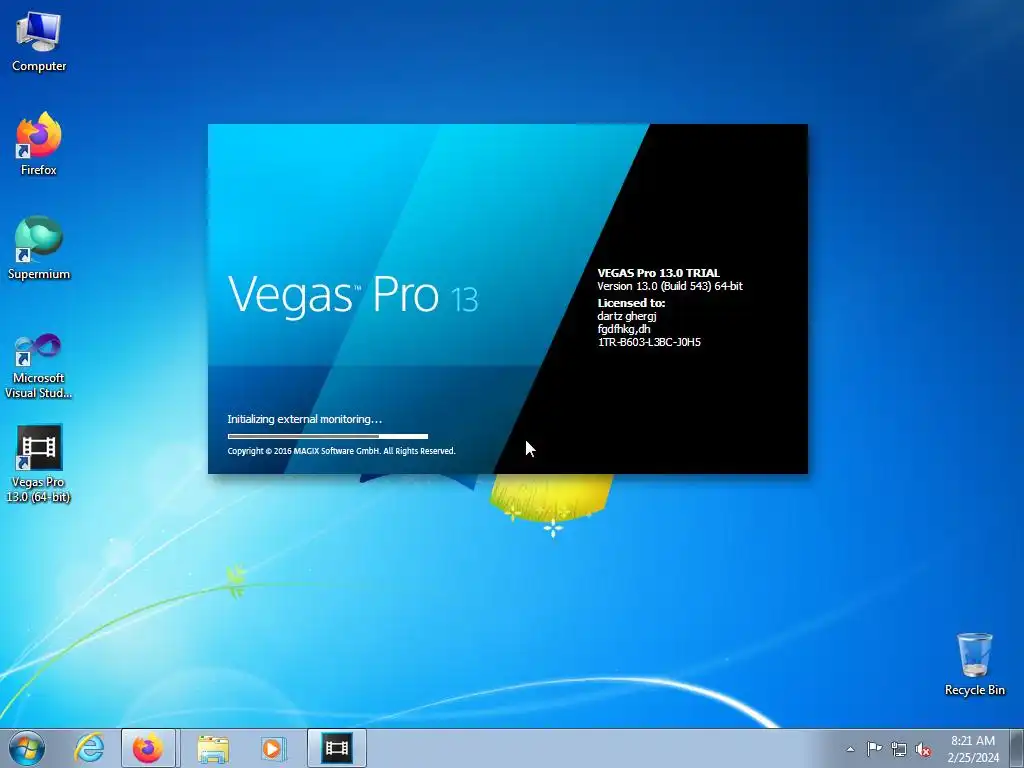The height and width of the screenshot is (768, 1024).
Task: Select the Microsoft Visual Studio desktop shortcut
Action: [x=39, y=366]
